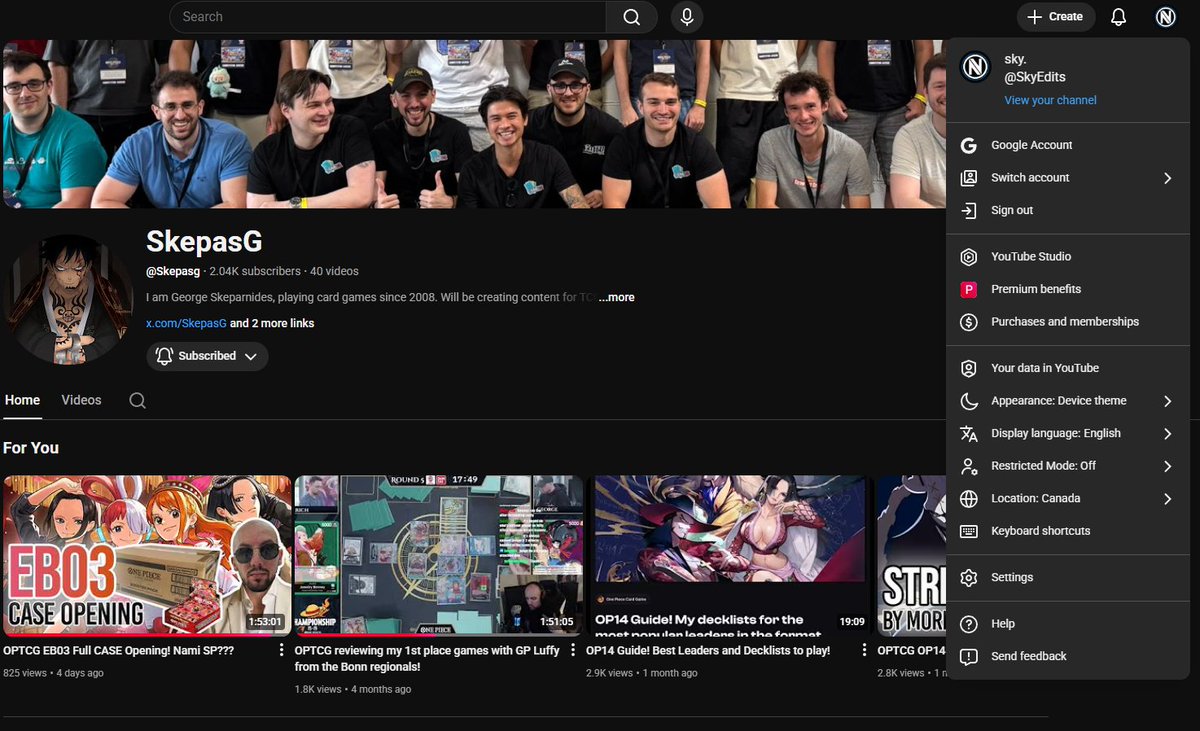The image size is (1200, 731).
Task: Click the red Premium benefits P icon
Action: point(968,289)
